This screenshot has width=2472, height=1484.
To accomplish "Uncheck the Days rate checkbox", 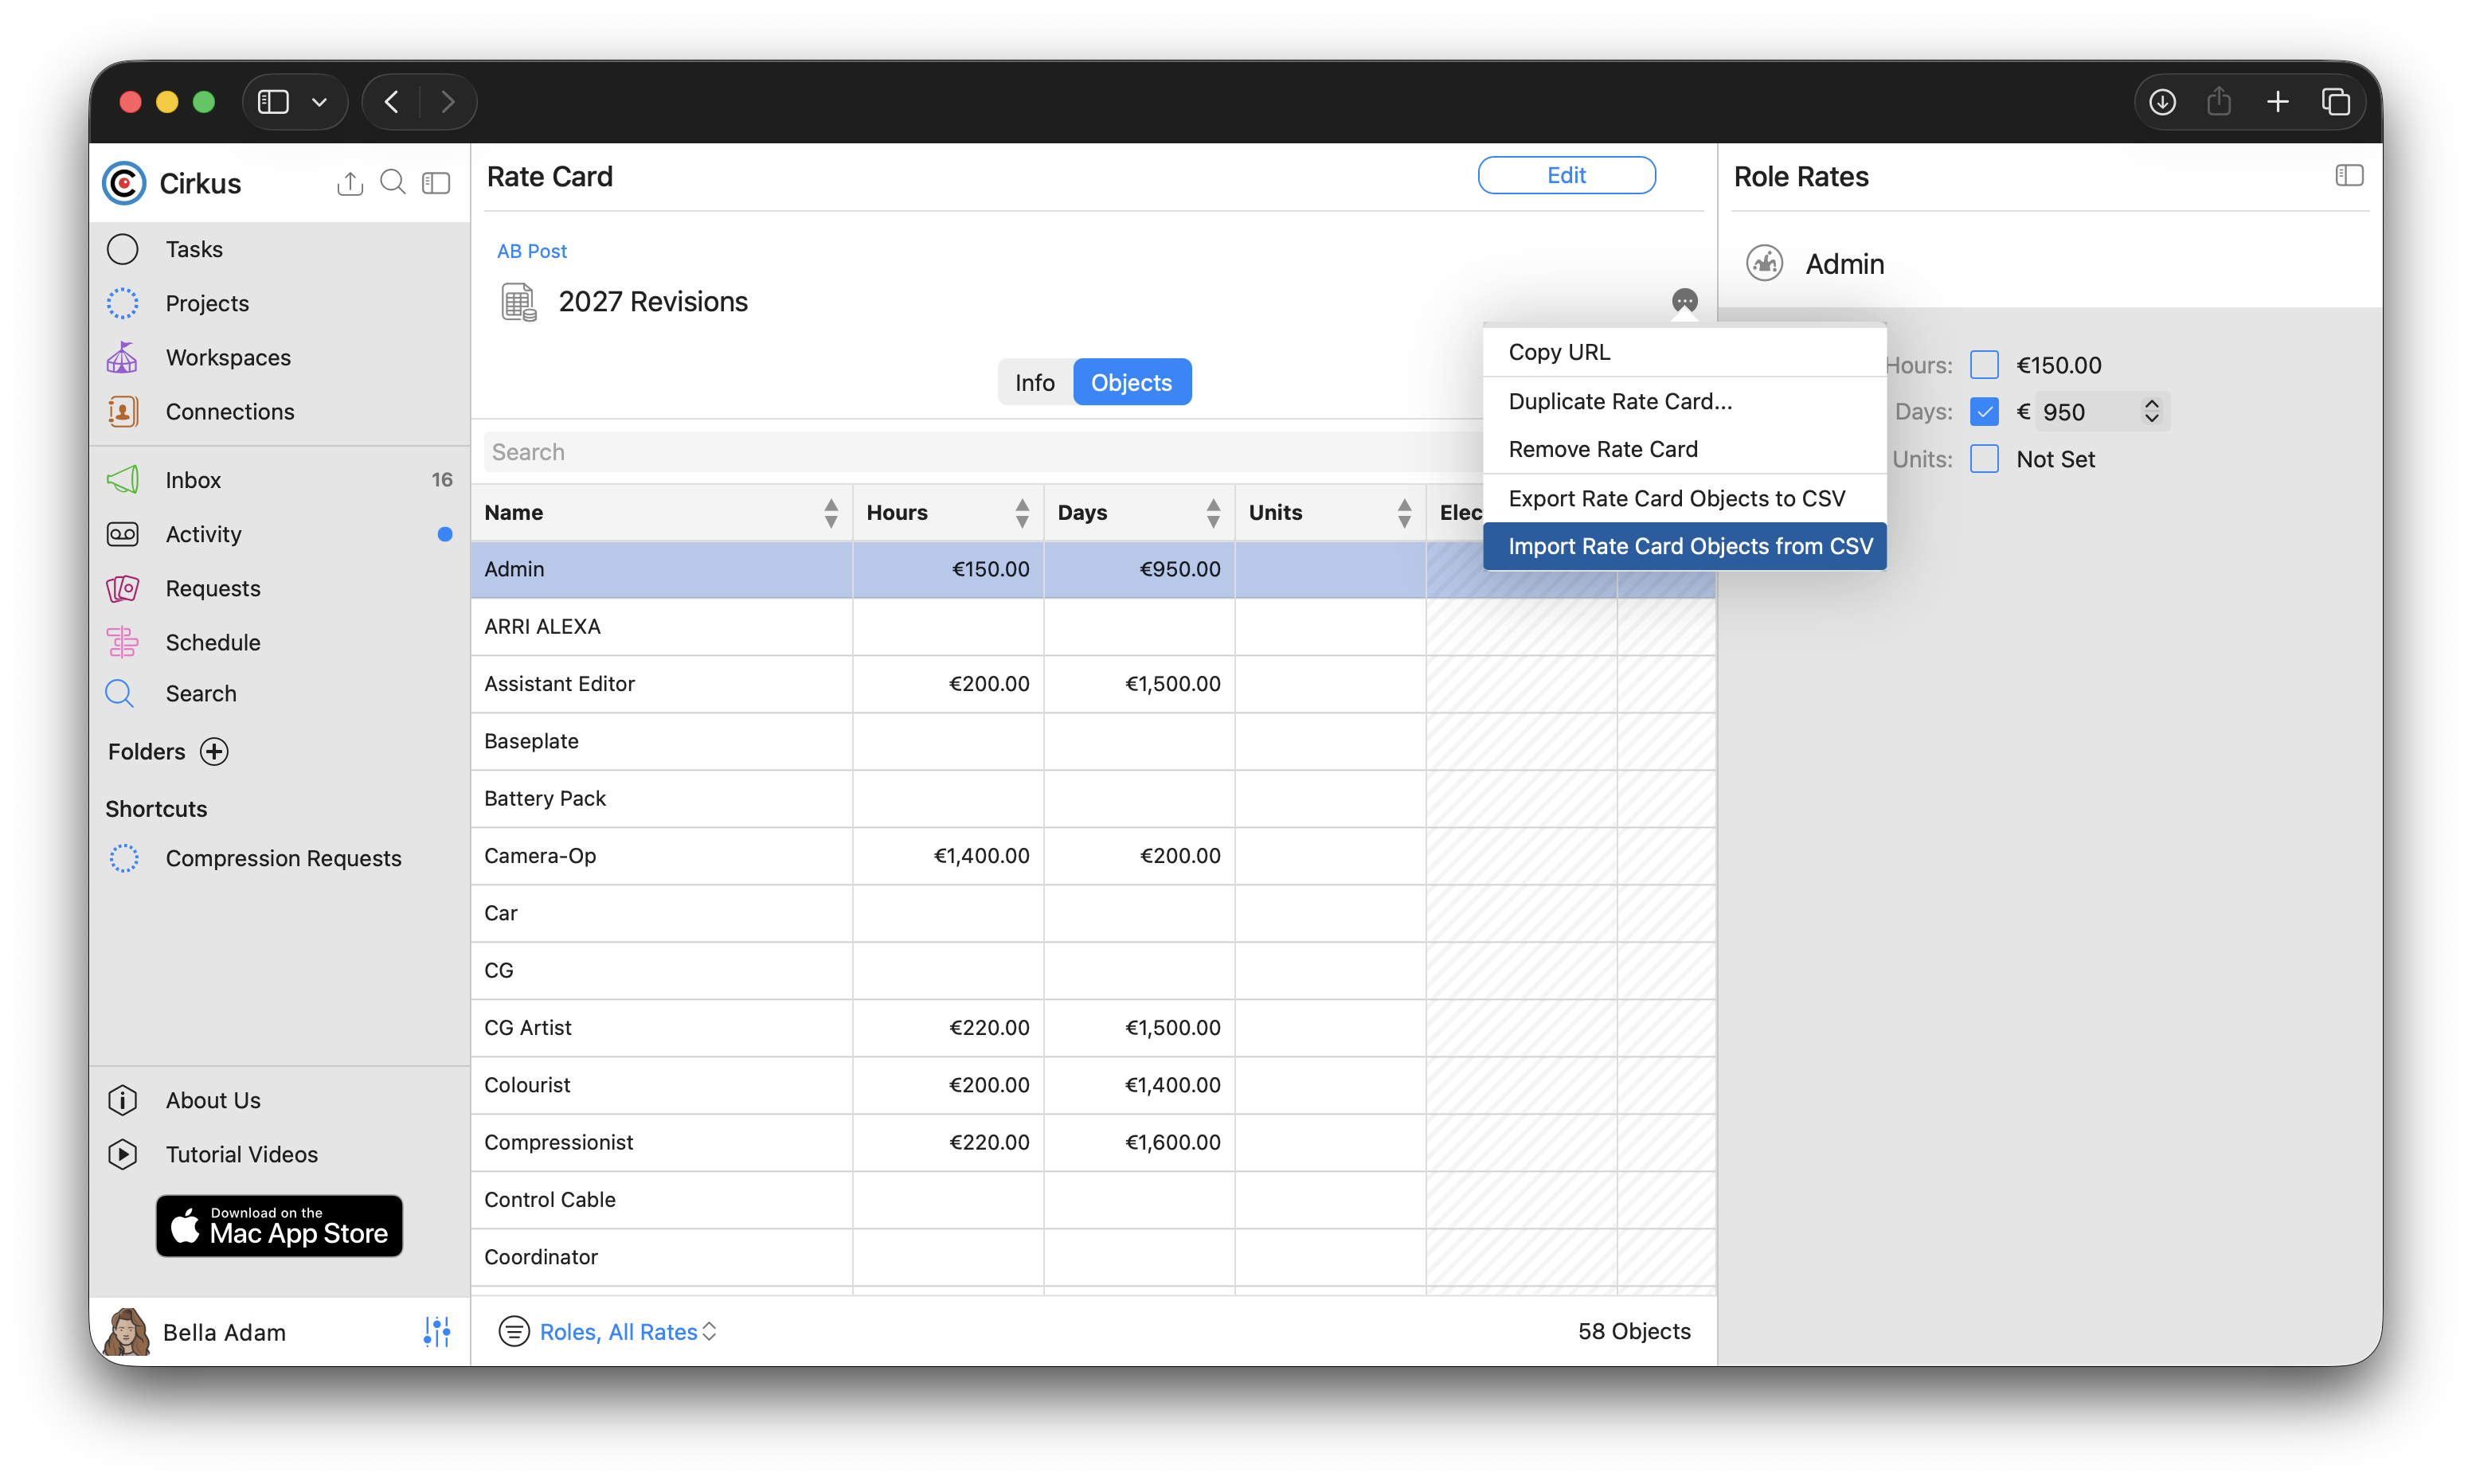I will pos(1984,411).
